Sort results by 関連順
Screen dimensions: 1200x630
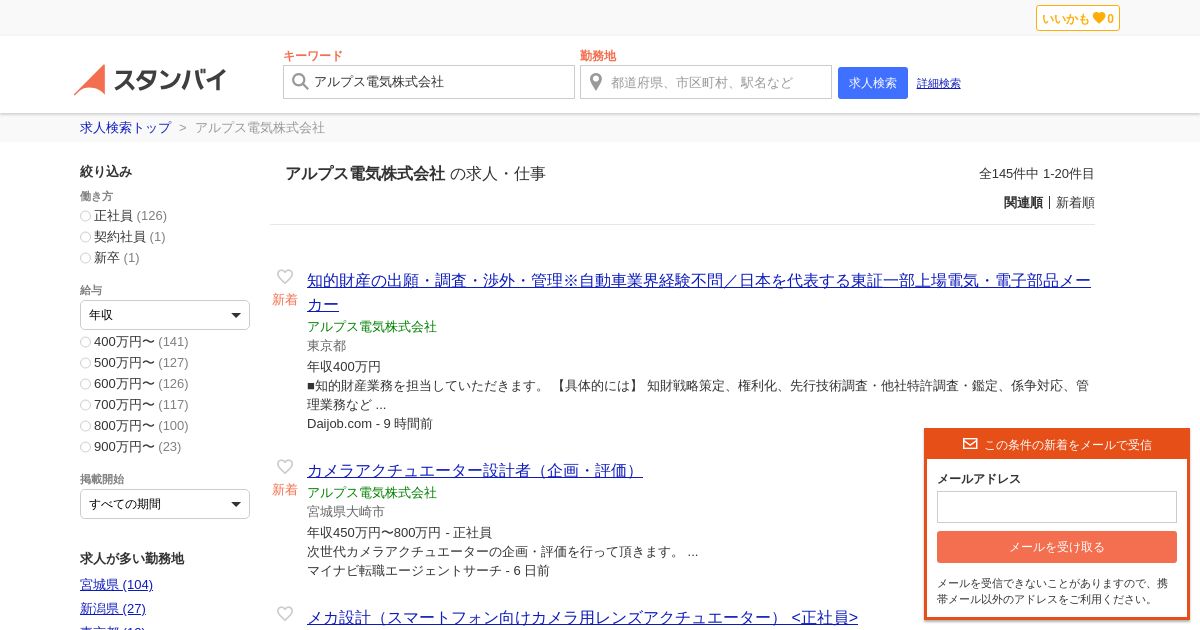click(1023, 202)
